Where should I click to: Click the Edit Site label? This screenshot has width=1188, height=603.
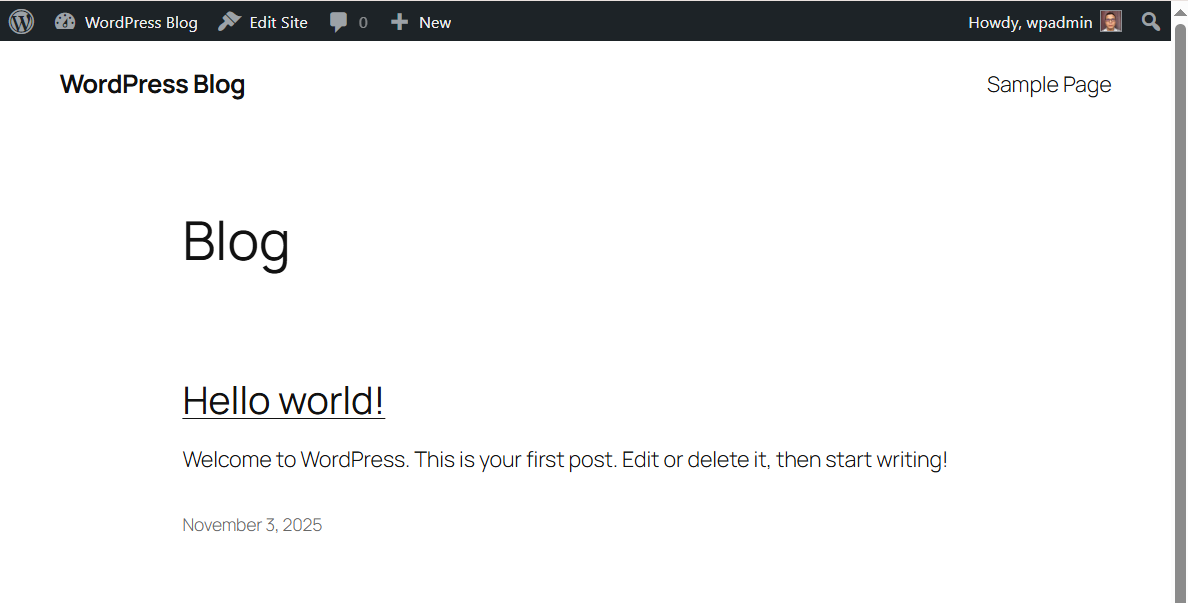pyautogui.click(x=278, y=22)
